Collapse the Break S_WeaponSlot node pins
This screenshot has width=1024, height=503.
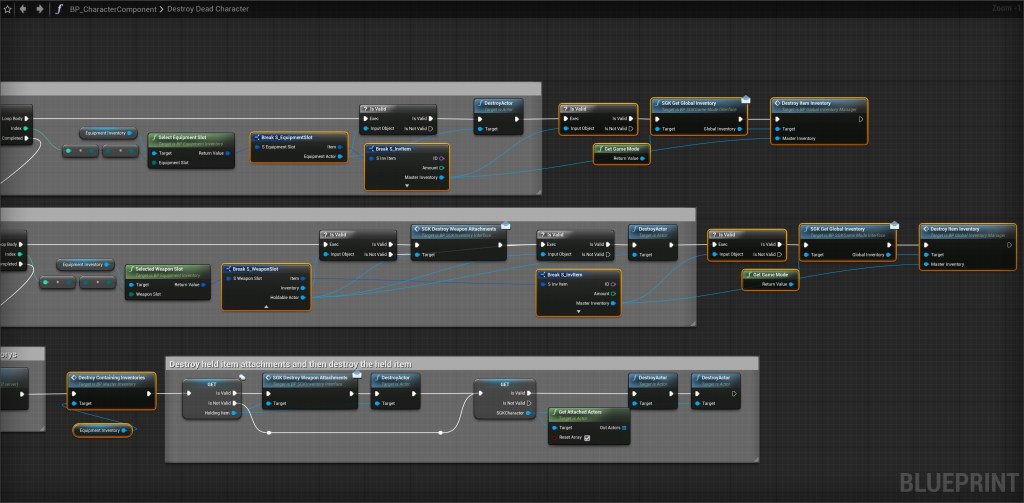coord(266,306)
